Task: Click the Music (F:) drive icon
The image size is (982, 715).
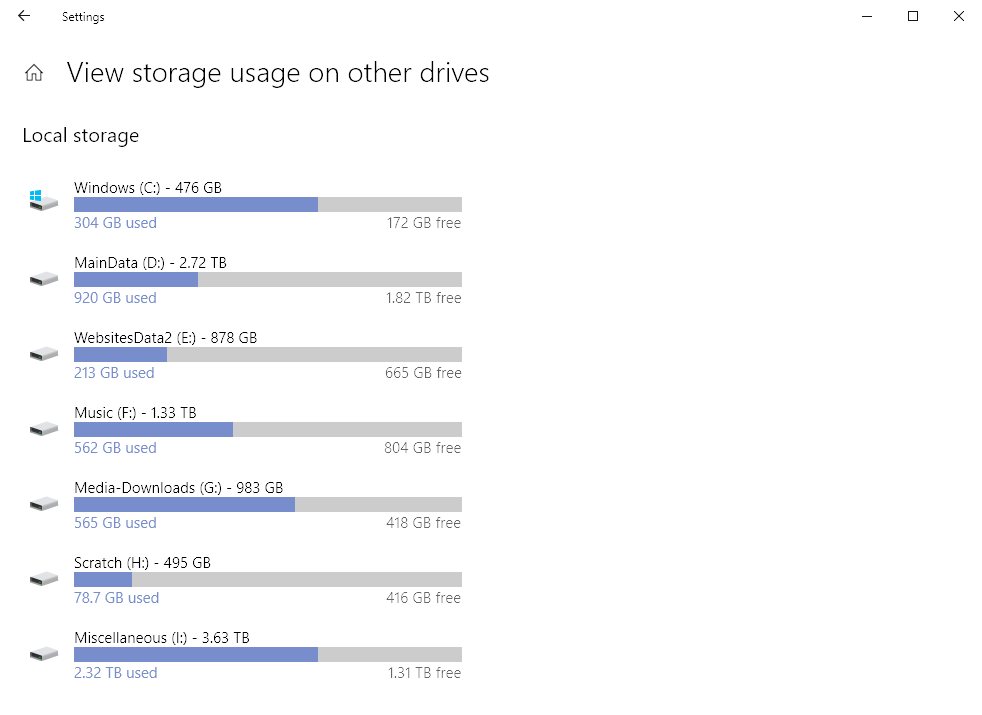Action: pyautogui.click(x=44, y=430)
